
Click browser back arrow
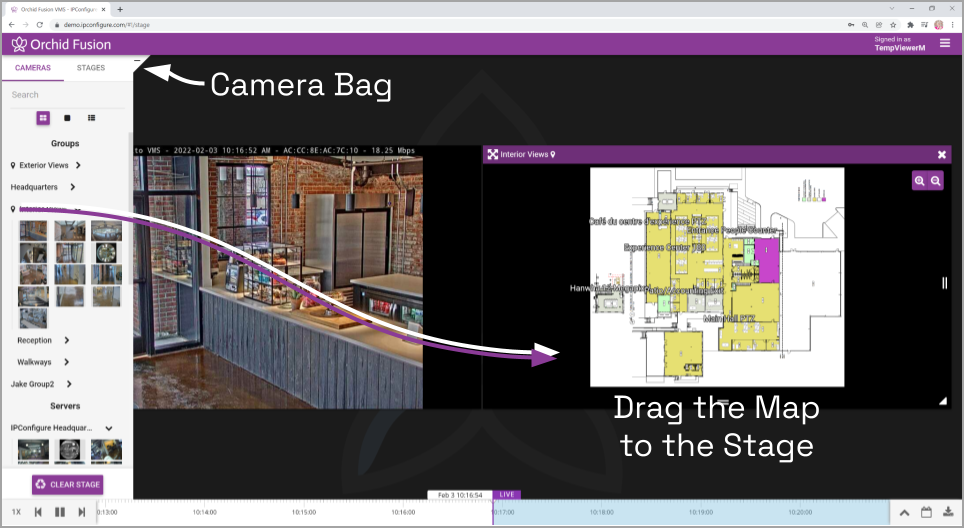11,25
